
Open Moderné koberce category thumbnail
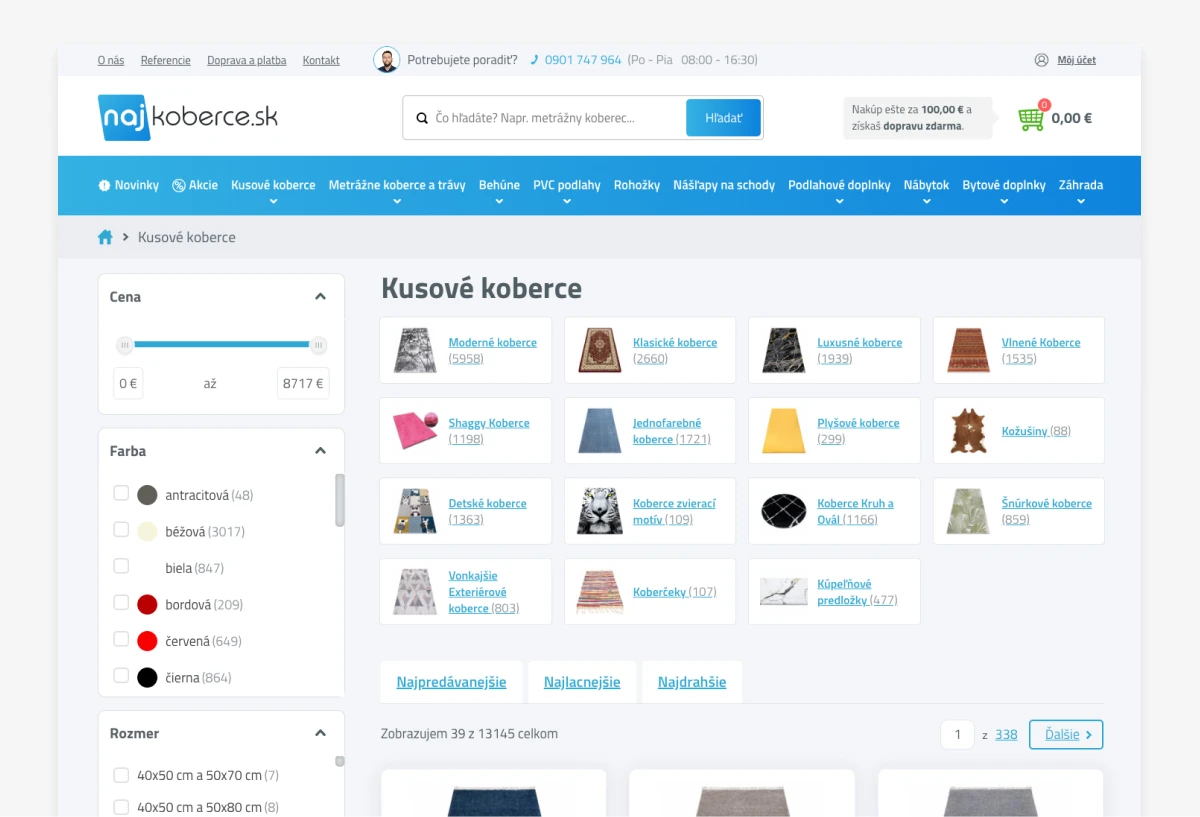tap(415, 350)
